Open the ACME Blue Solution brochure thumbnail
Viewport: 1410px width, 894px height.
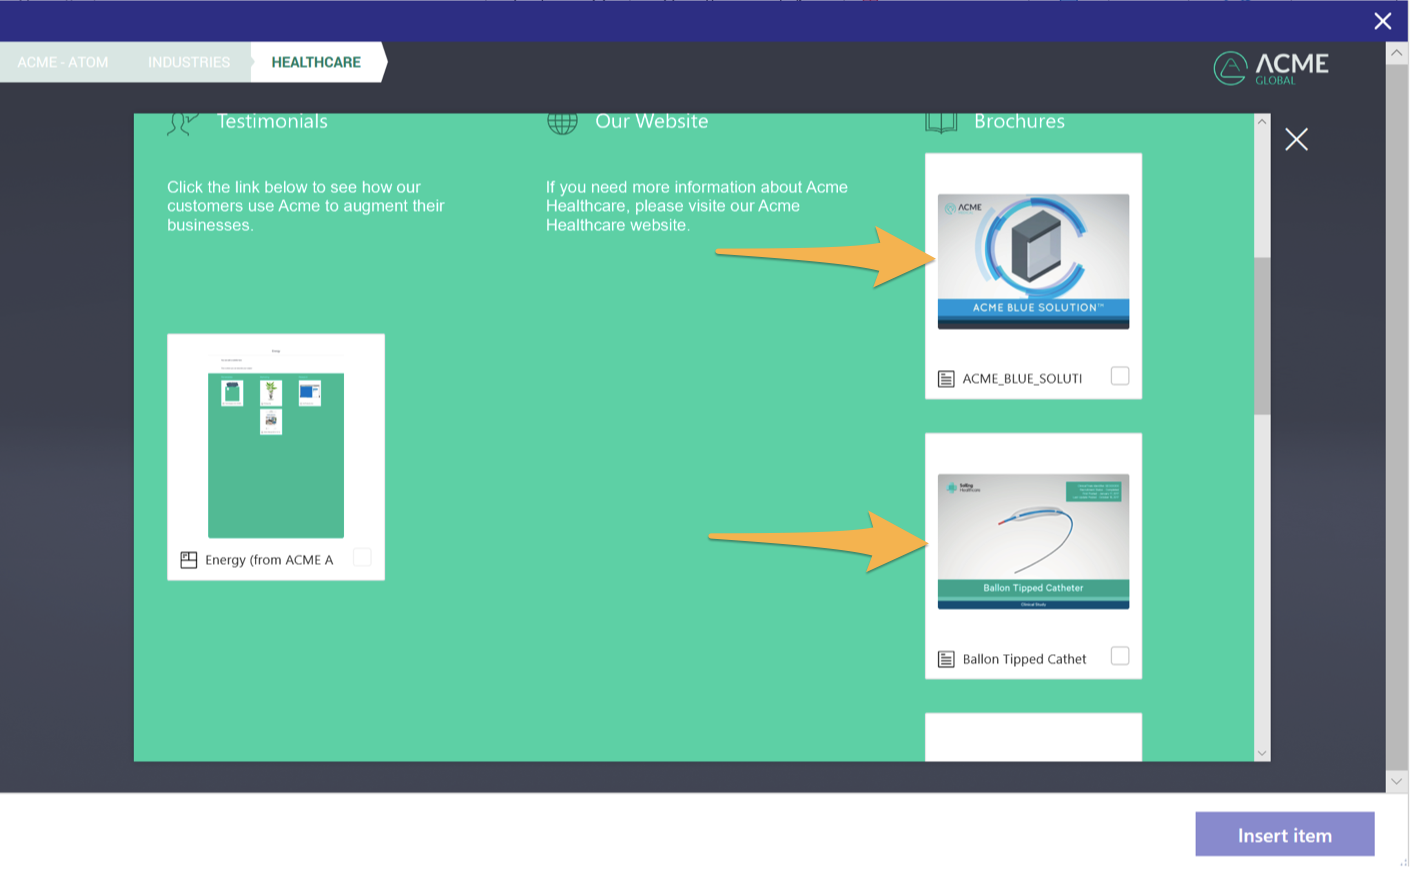(1033, 261)
